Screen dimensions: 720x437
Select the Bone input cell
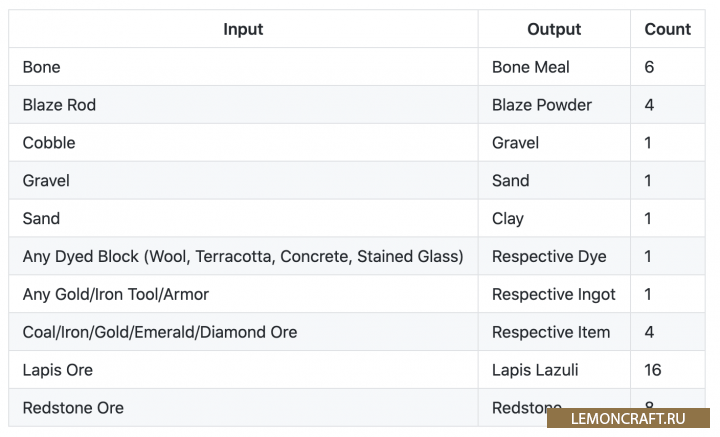point(42,67)
